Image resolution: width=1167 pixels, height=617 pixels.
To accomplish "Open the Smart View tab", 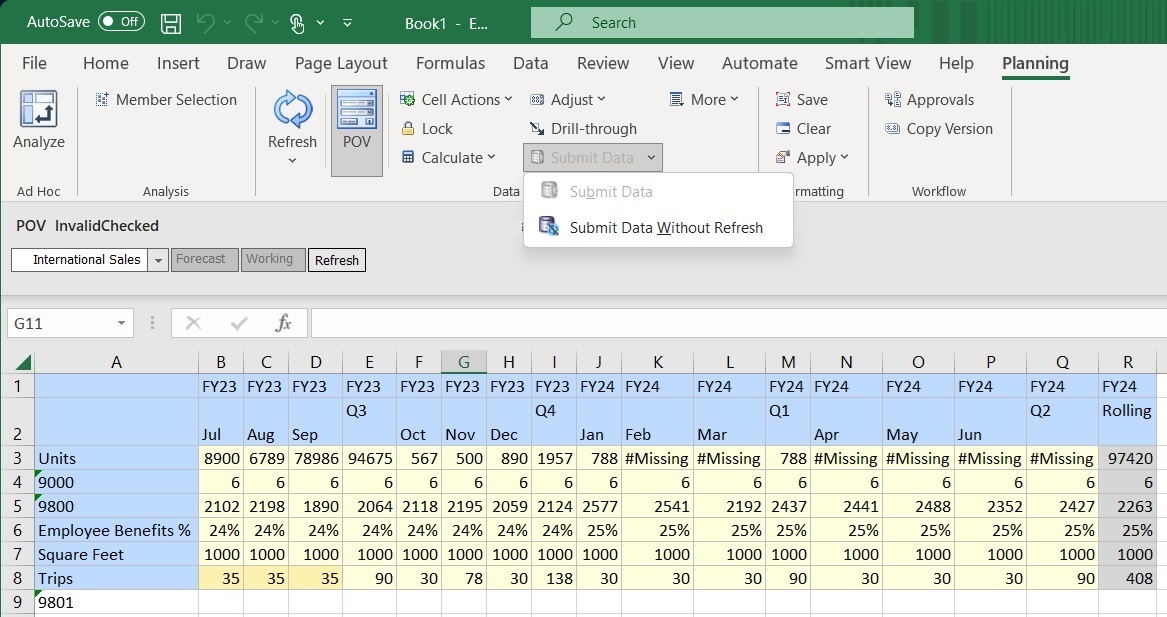I will 867,63.
